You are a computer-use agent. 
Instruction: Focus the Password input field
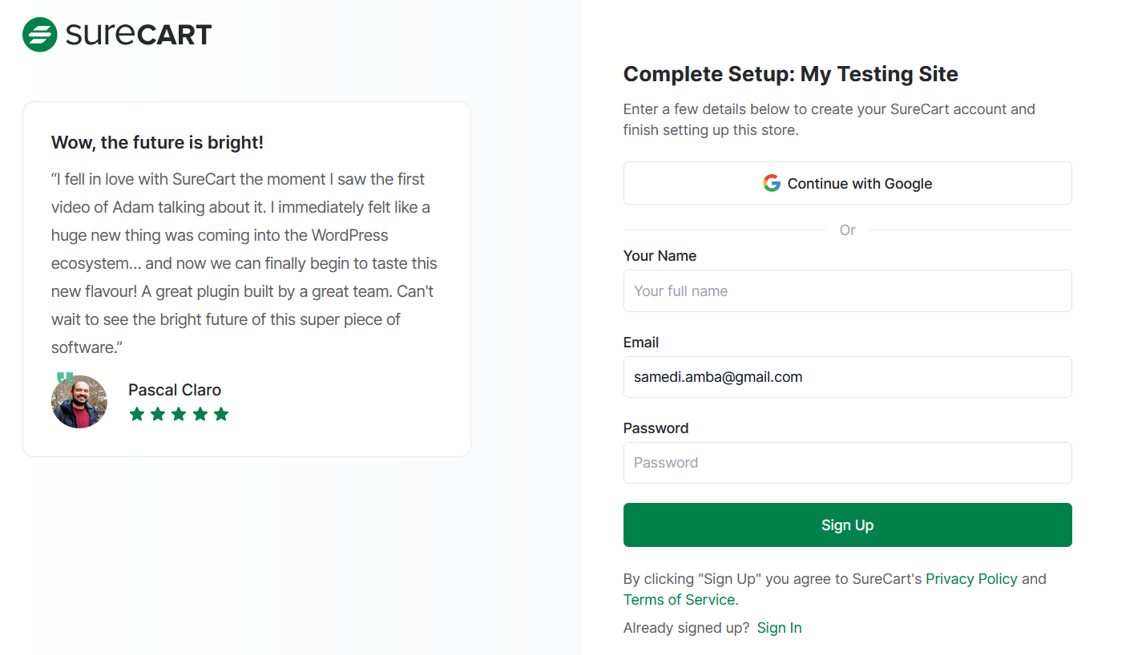click(x=847, y=463)
